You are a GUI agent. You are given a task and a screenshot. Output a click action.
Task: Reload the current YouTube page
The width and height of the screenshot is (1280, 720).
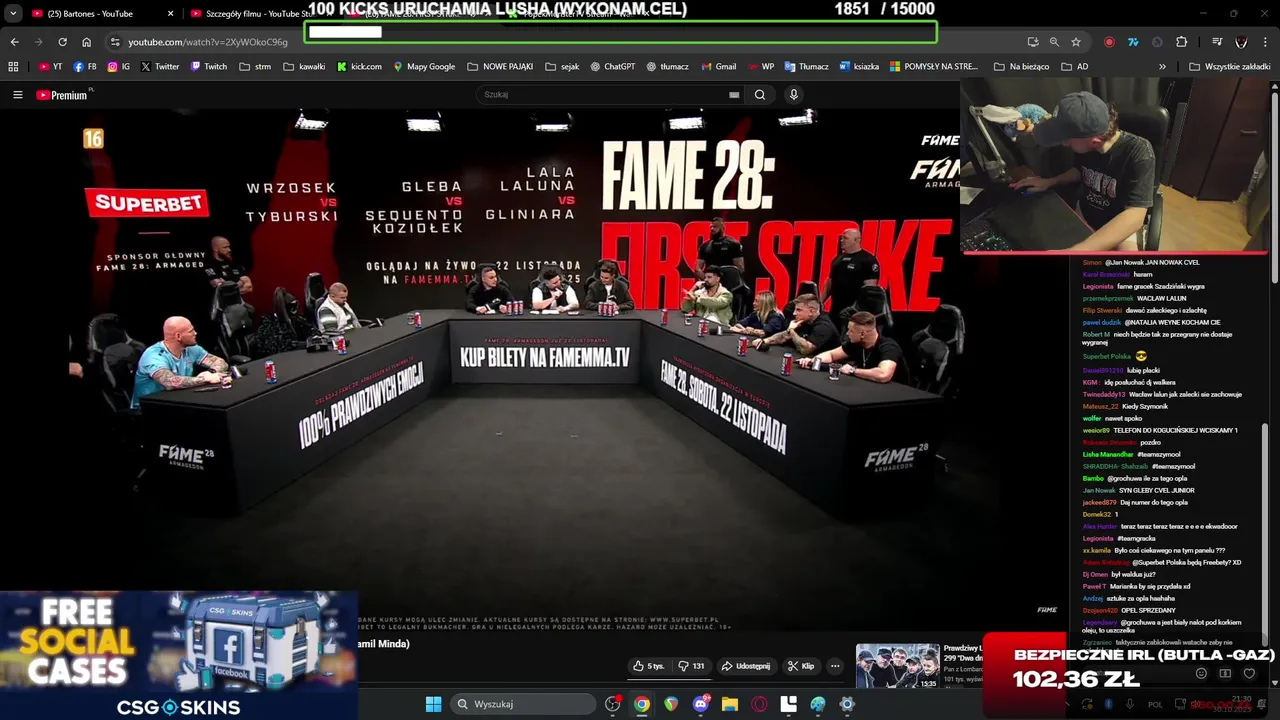(62, 42)
